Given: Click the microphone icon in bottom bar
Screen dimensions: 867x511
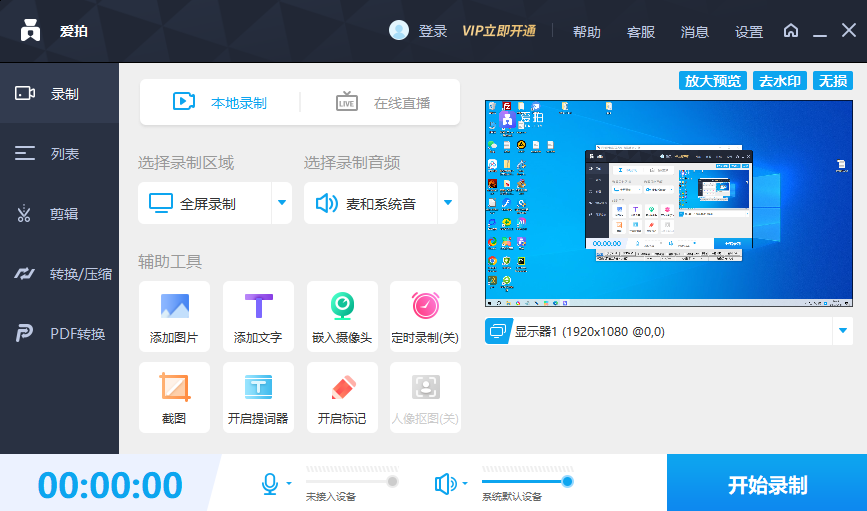Looking at the screenshot, I should [x=269, y=483].
